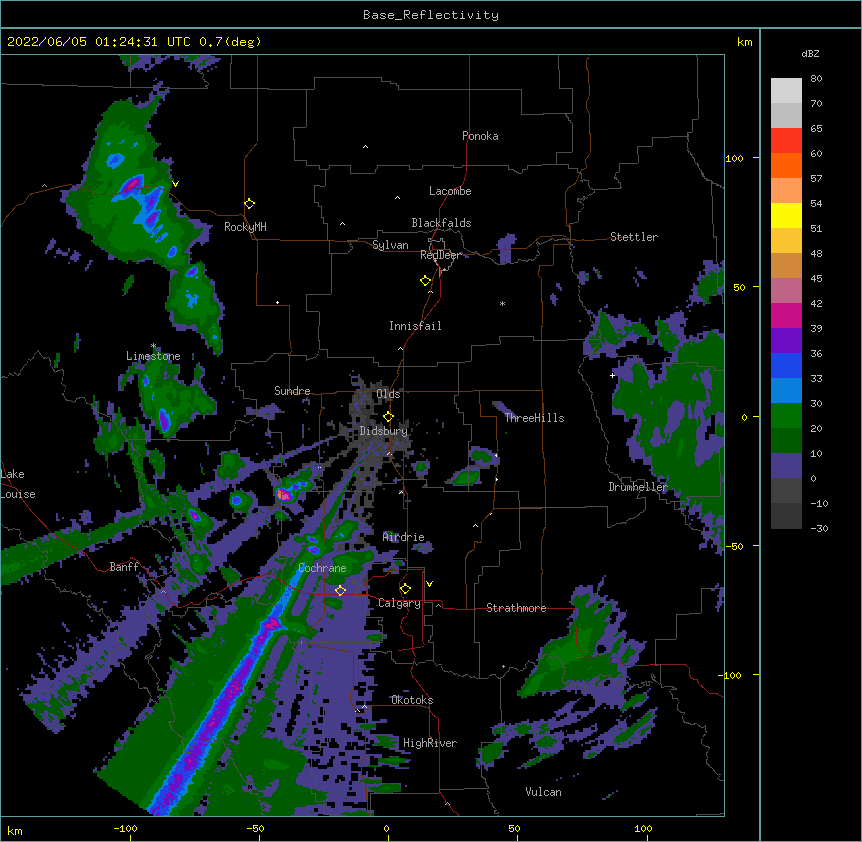Select the yellow diamond marker between Olds and Didsbury
Image resolution: width=862 pixels, height=842 pixels.
(x=388, y=417)
